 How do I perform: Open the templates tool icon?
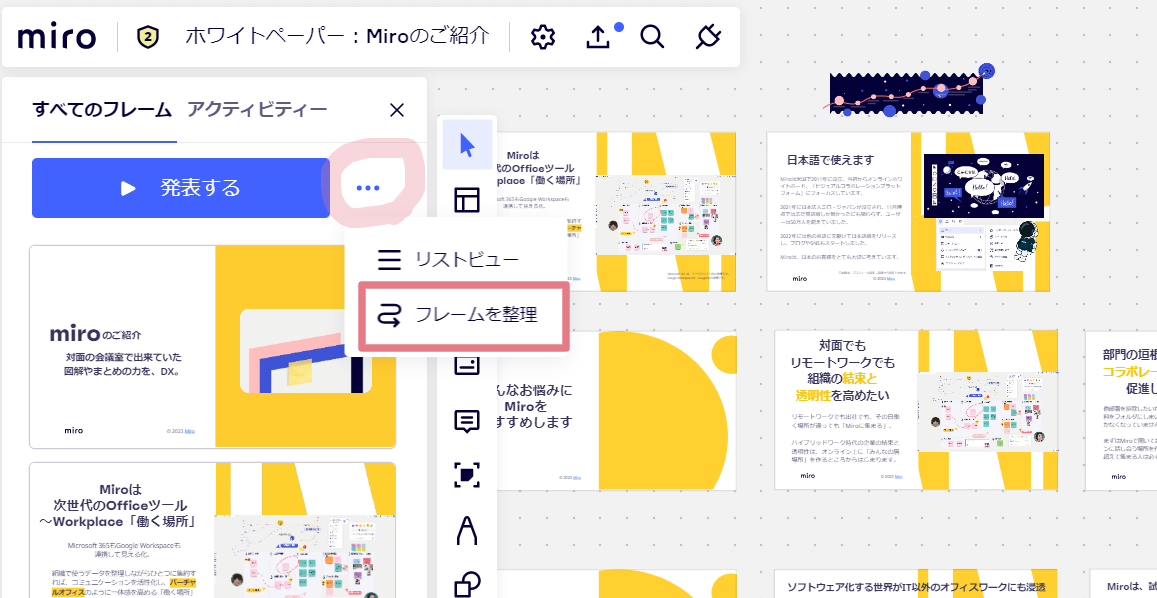pyautogui.click(x=467, y=200)
